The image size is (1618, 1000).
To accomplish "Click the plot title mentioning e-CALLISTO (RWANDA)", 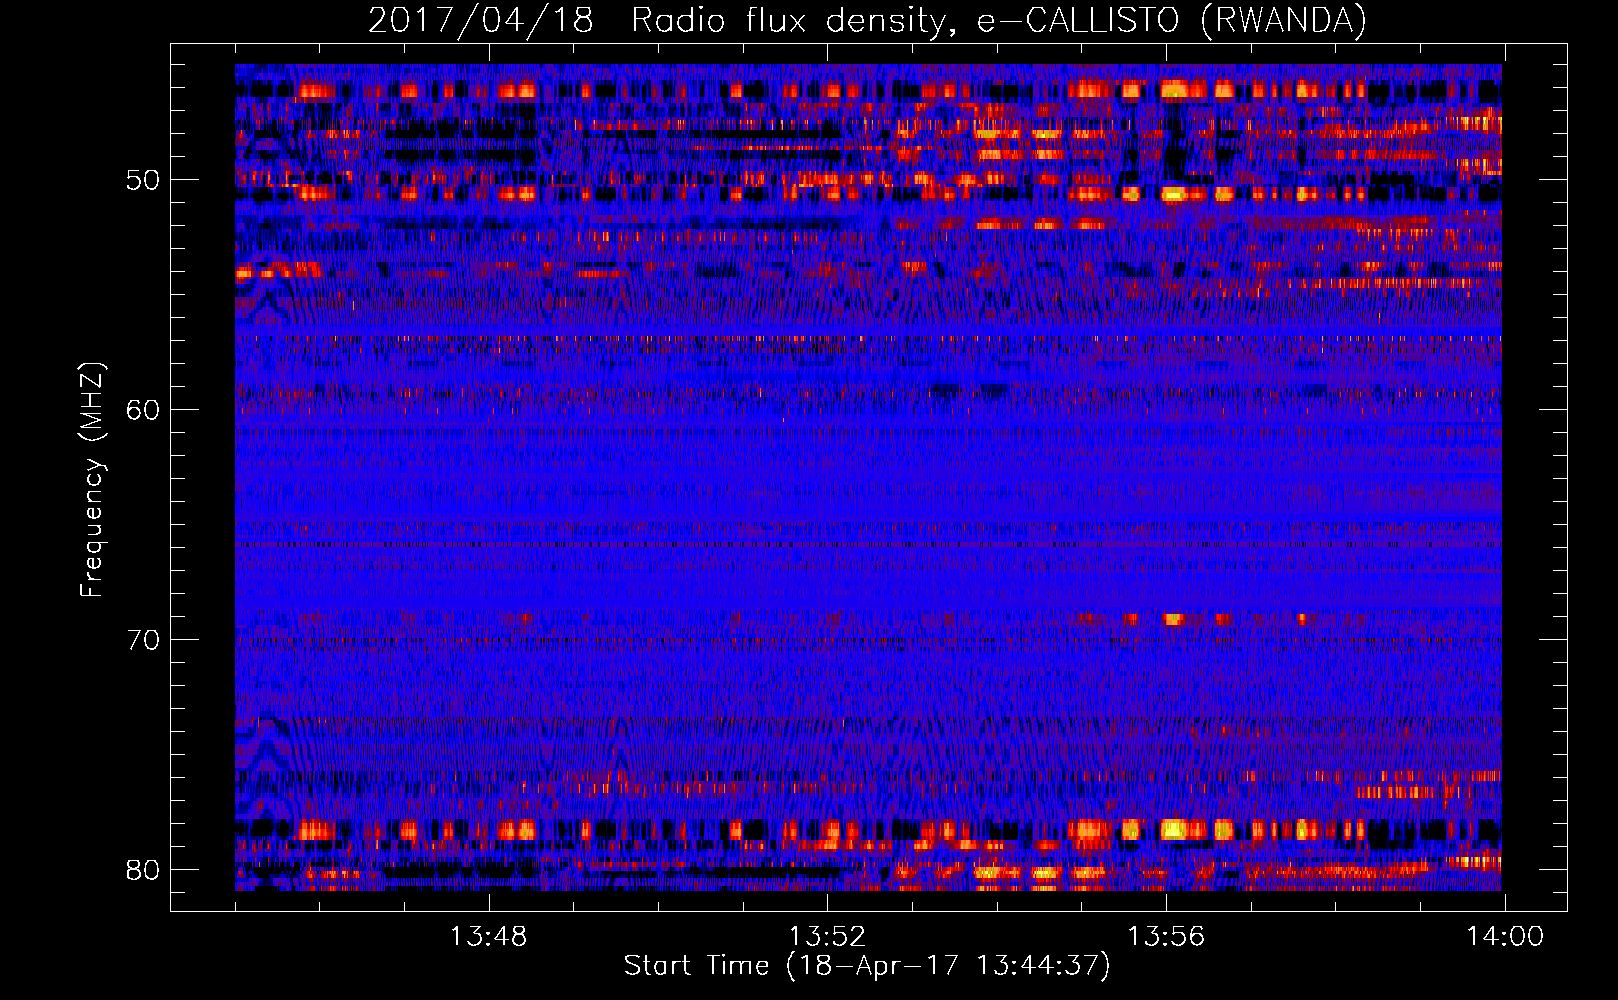I will [867, 20].
